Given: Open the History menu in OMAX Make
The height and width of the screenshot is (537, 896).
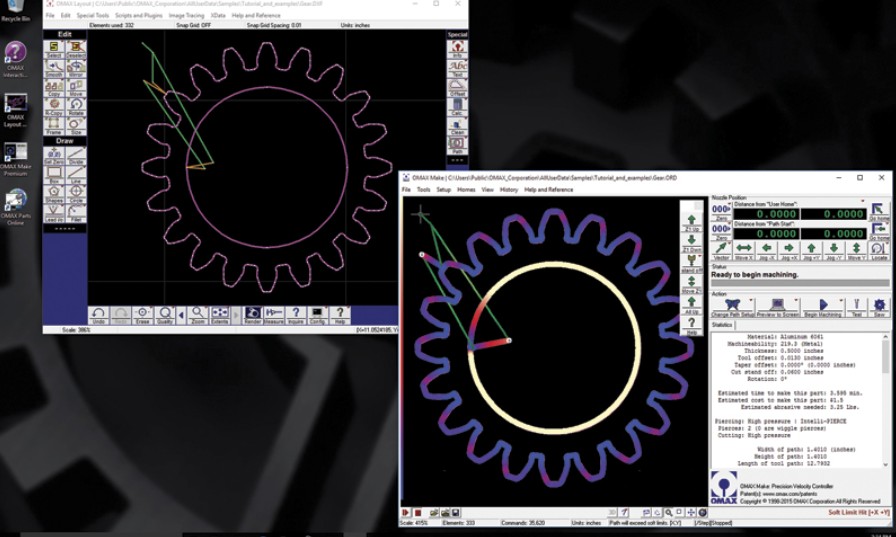Looking at the screenshot, I should pos(509,190).
